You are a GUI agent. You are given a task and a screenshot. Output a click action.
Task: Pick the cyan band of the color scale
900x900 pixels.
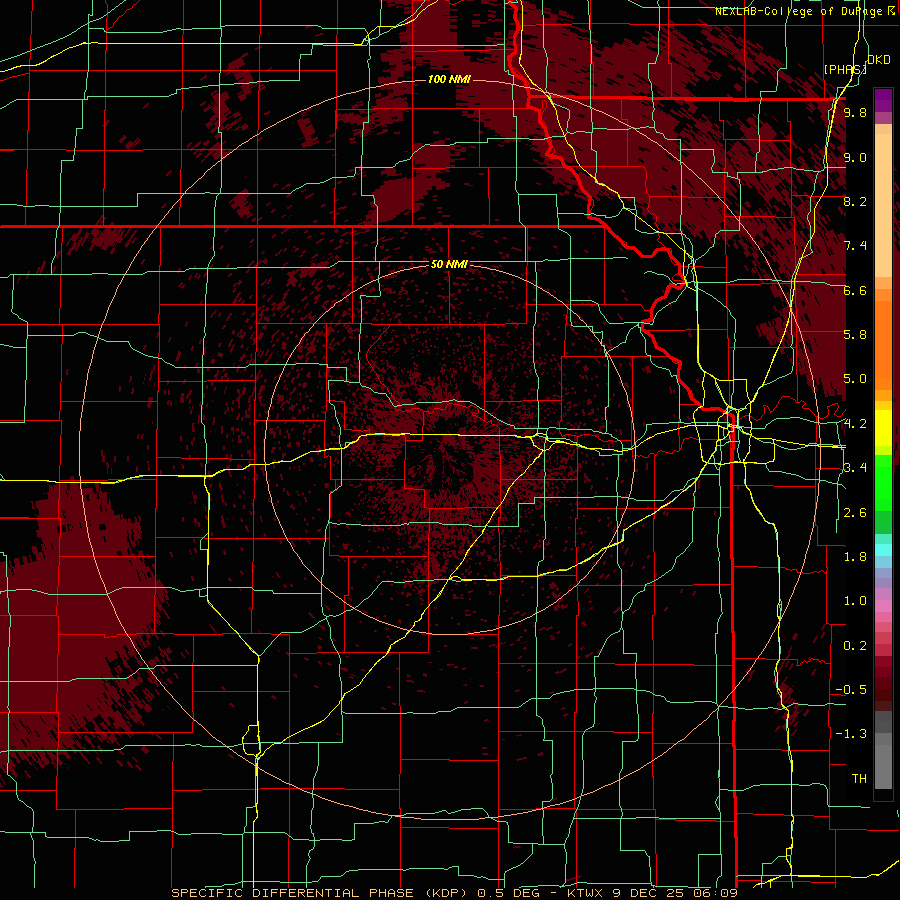[x=883, y=550]
